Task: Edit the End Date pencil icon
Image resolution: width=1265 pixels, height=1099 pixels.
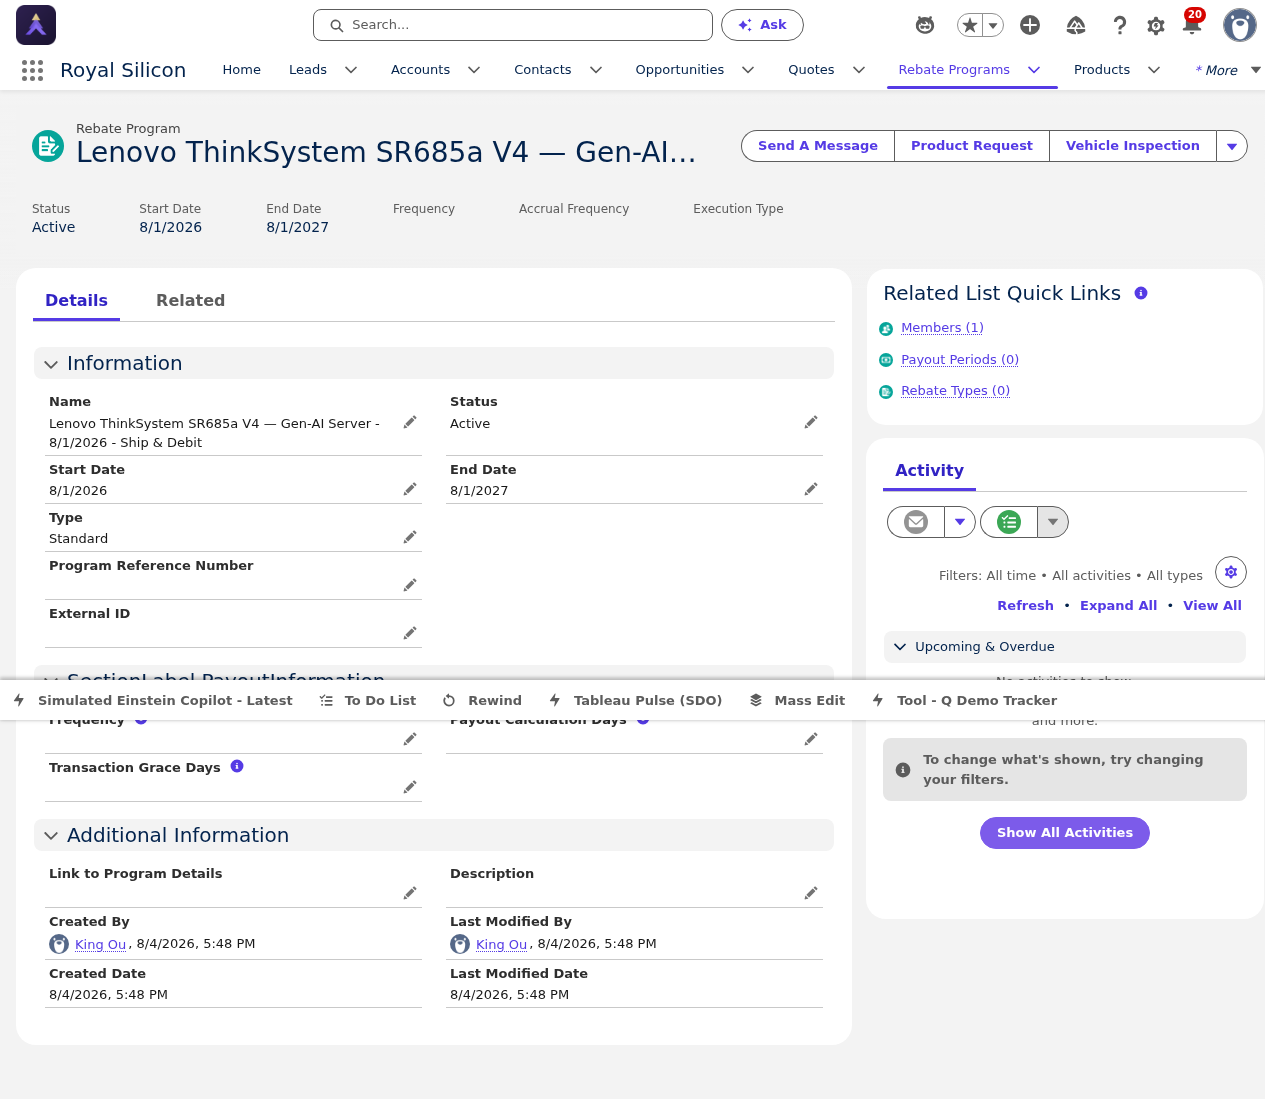Action: (x=811, y=490)
